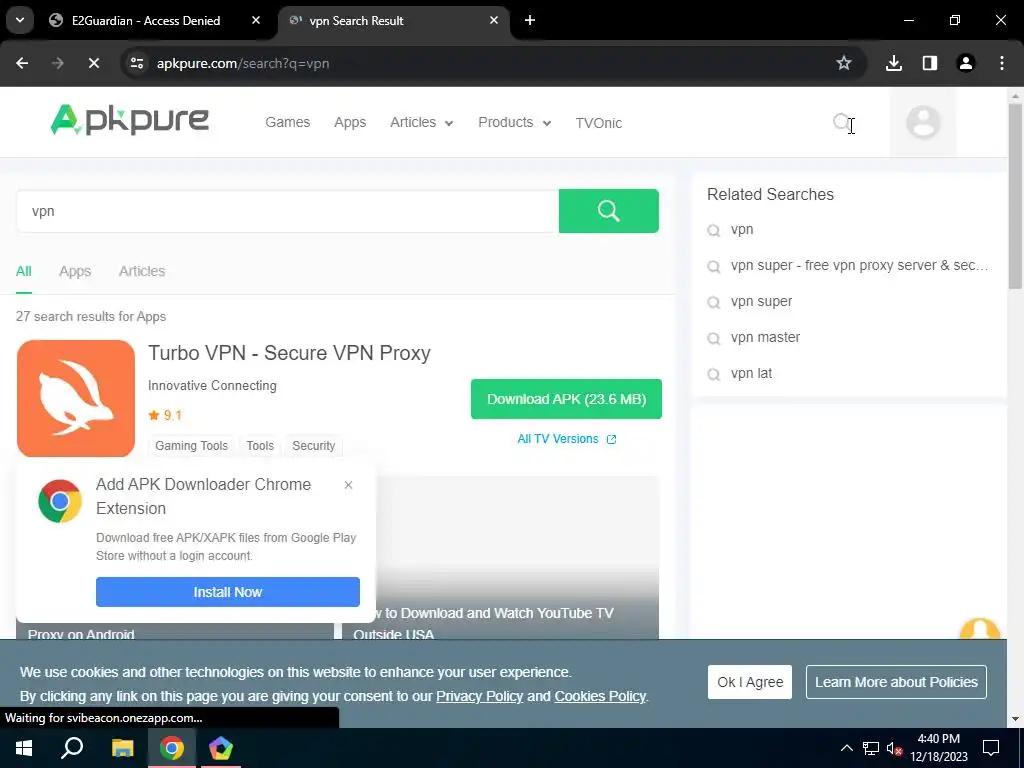Open File Explorer from taskbar
This screenshot has height=768, width=1024.
point(122,748)
